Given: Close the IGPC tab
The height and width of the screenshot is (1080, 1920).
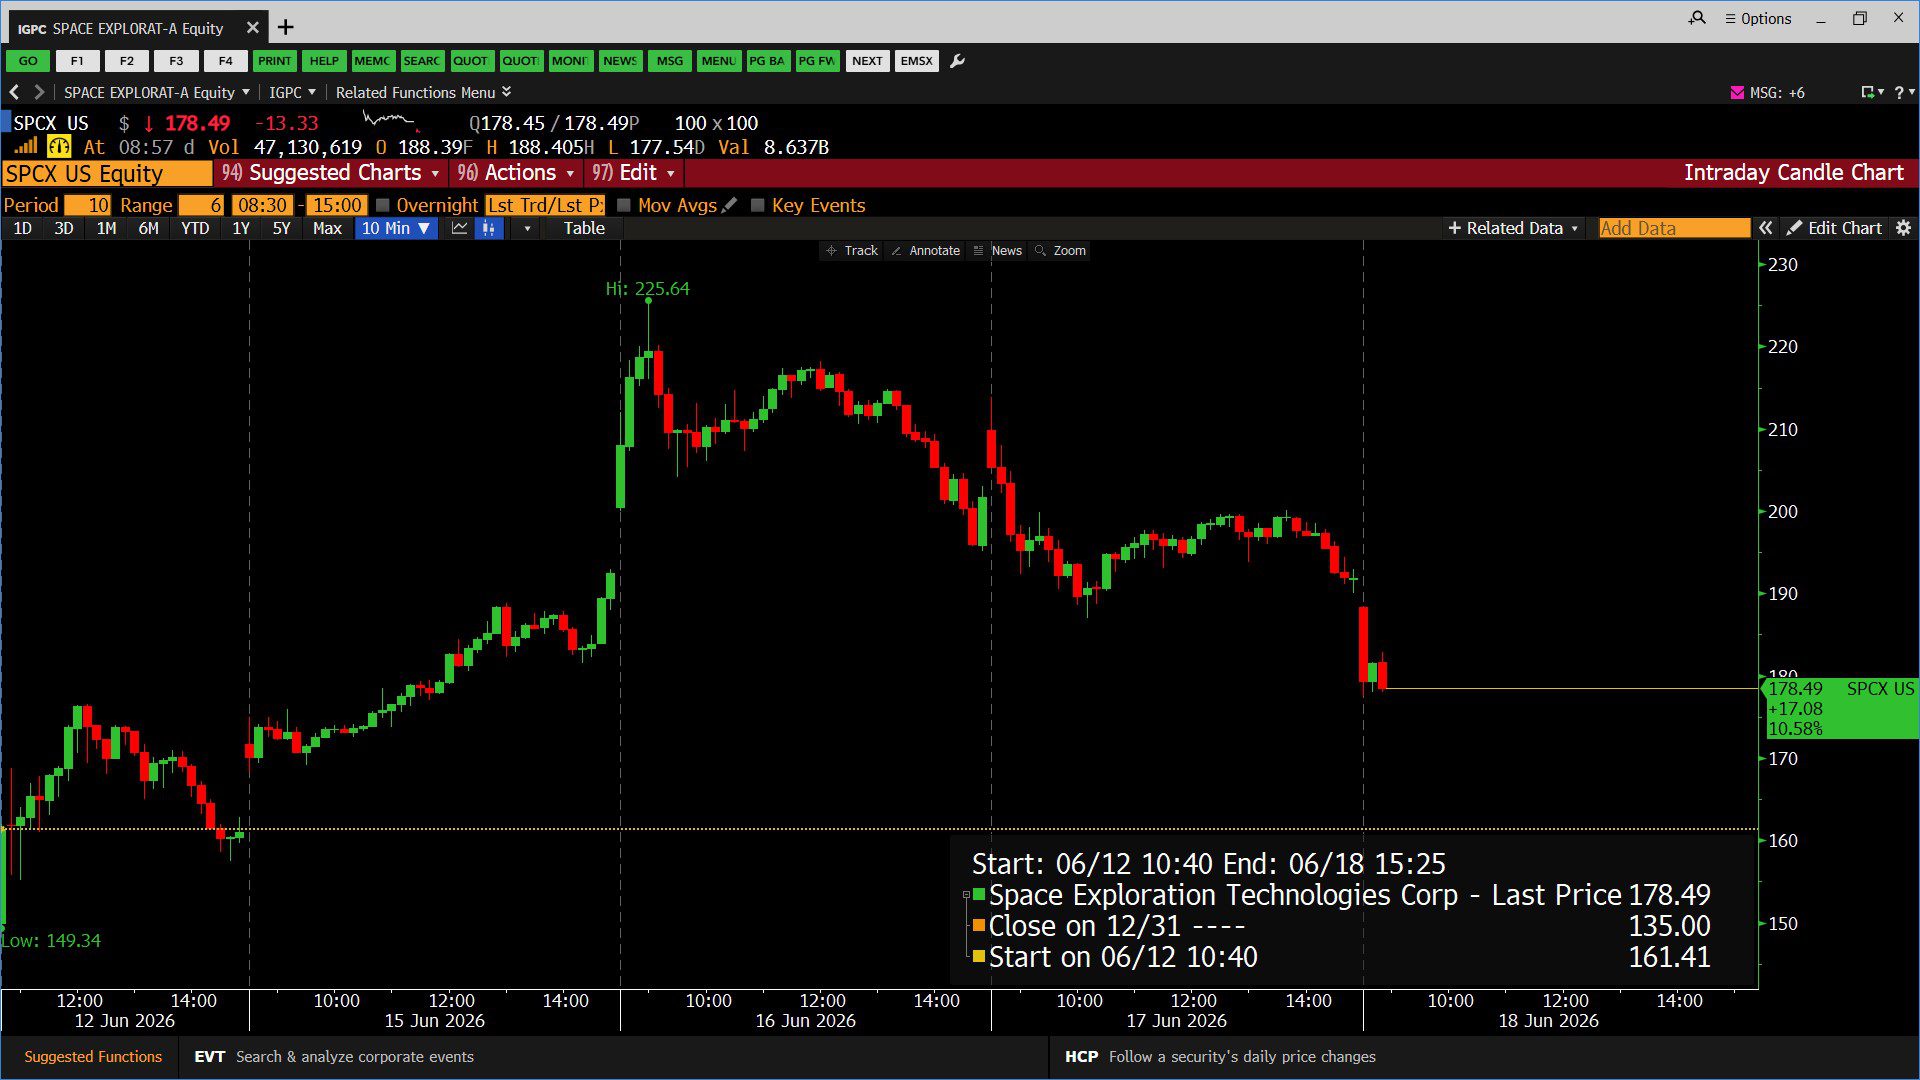Looking at the screenshot, I should [x=252, y=28].
